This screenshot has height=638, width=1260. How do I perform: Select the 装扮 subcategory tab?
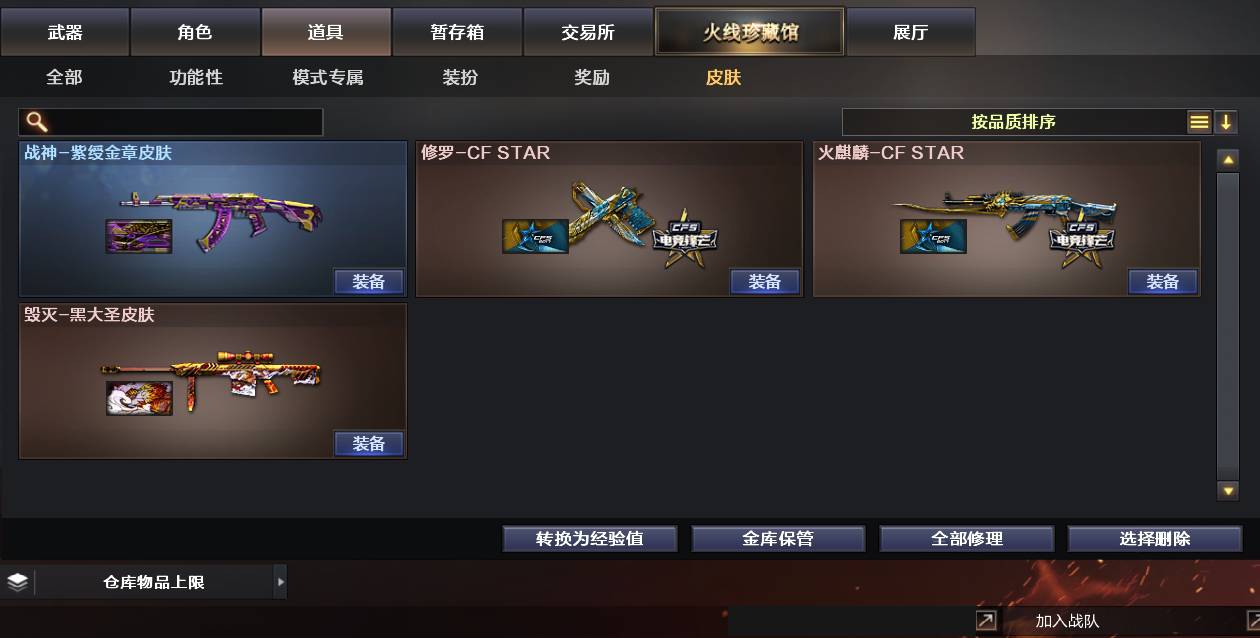(460, 77)
